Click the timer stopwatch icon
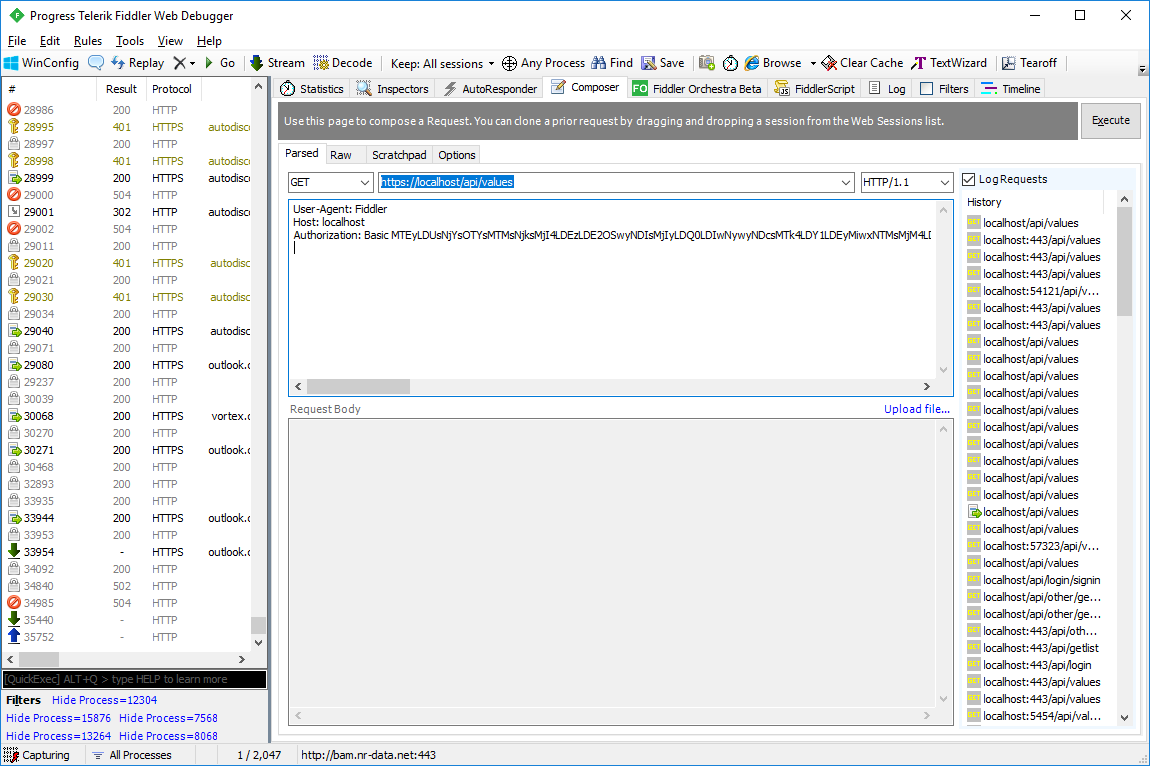This screenshot has width=1150, height=766. (x=730, y=63)
